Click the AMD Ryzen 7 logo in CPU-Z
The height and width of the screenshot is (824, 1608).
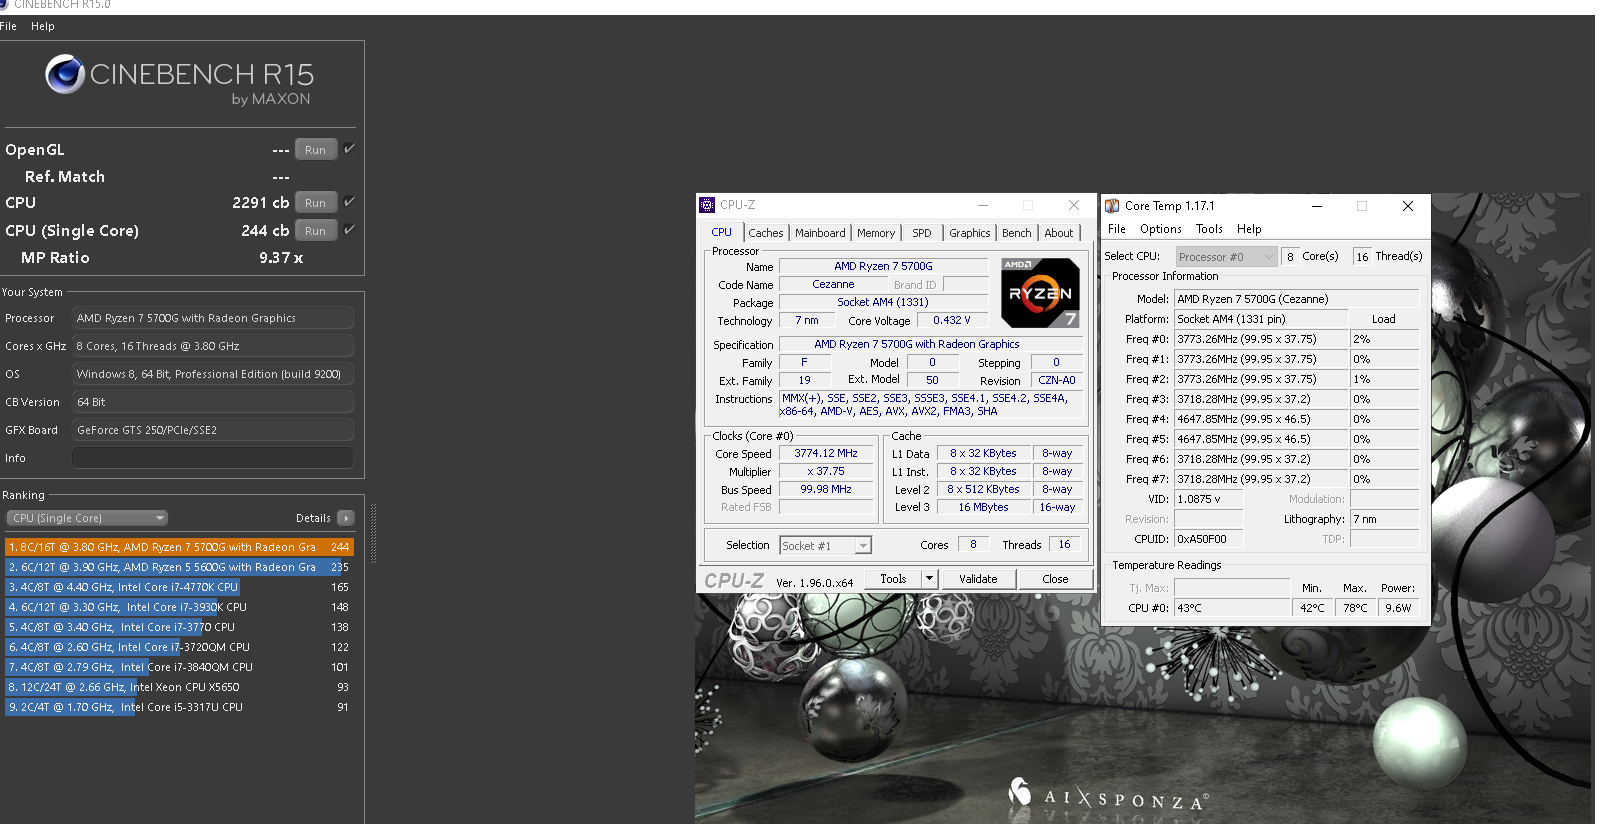pos(1040,293)
